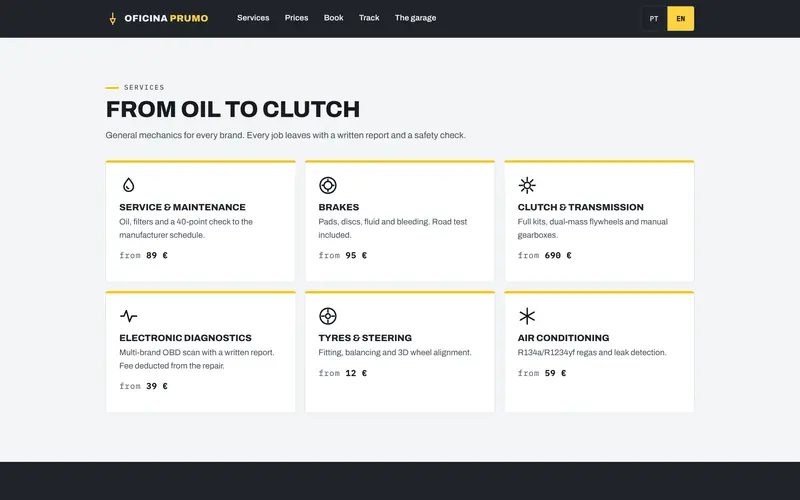Click the 'from 12 €' price
800x500 pixels.
pyautogui.click(x=342, y=373)
